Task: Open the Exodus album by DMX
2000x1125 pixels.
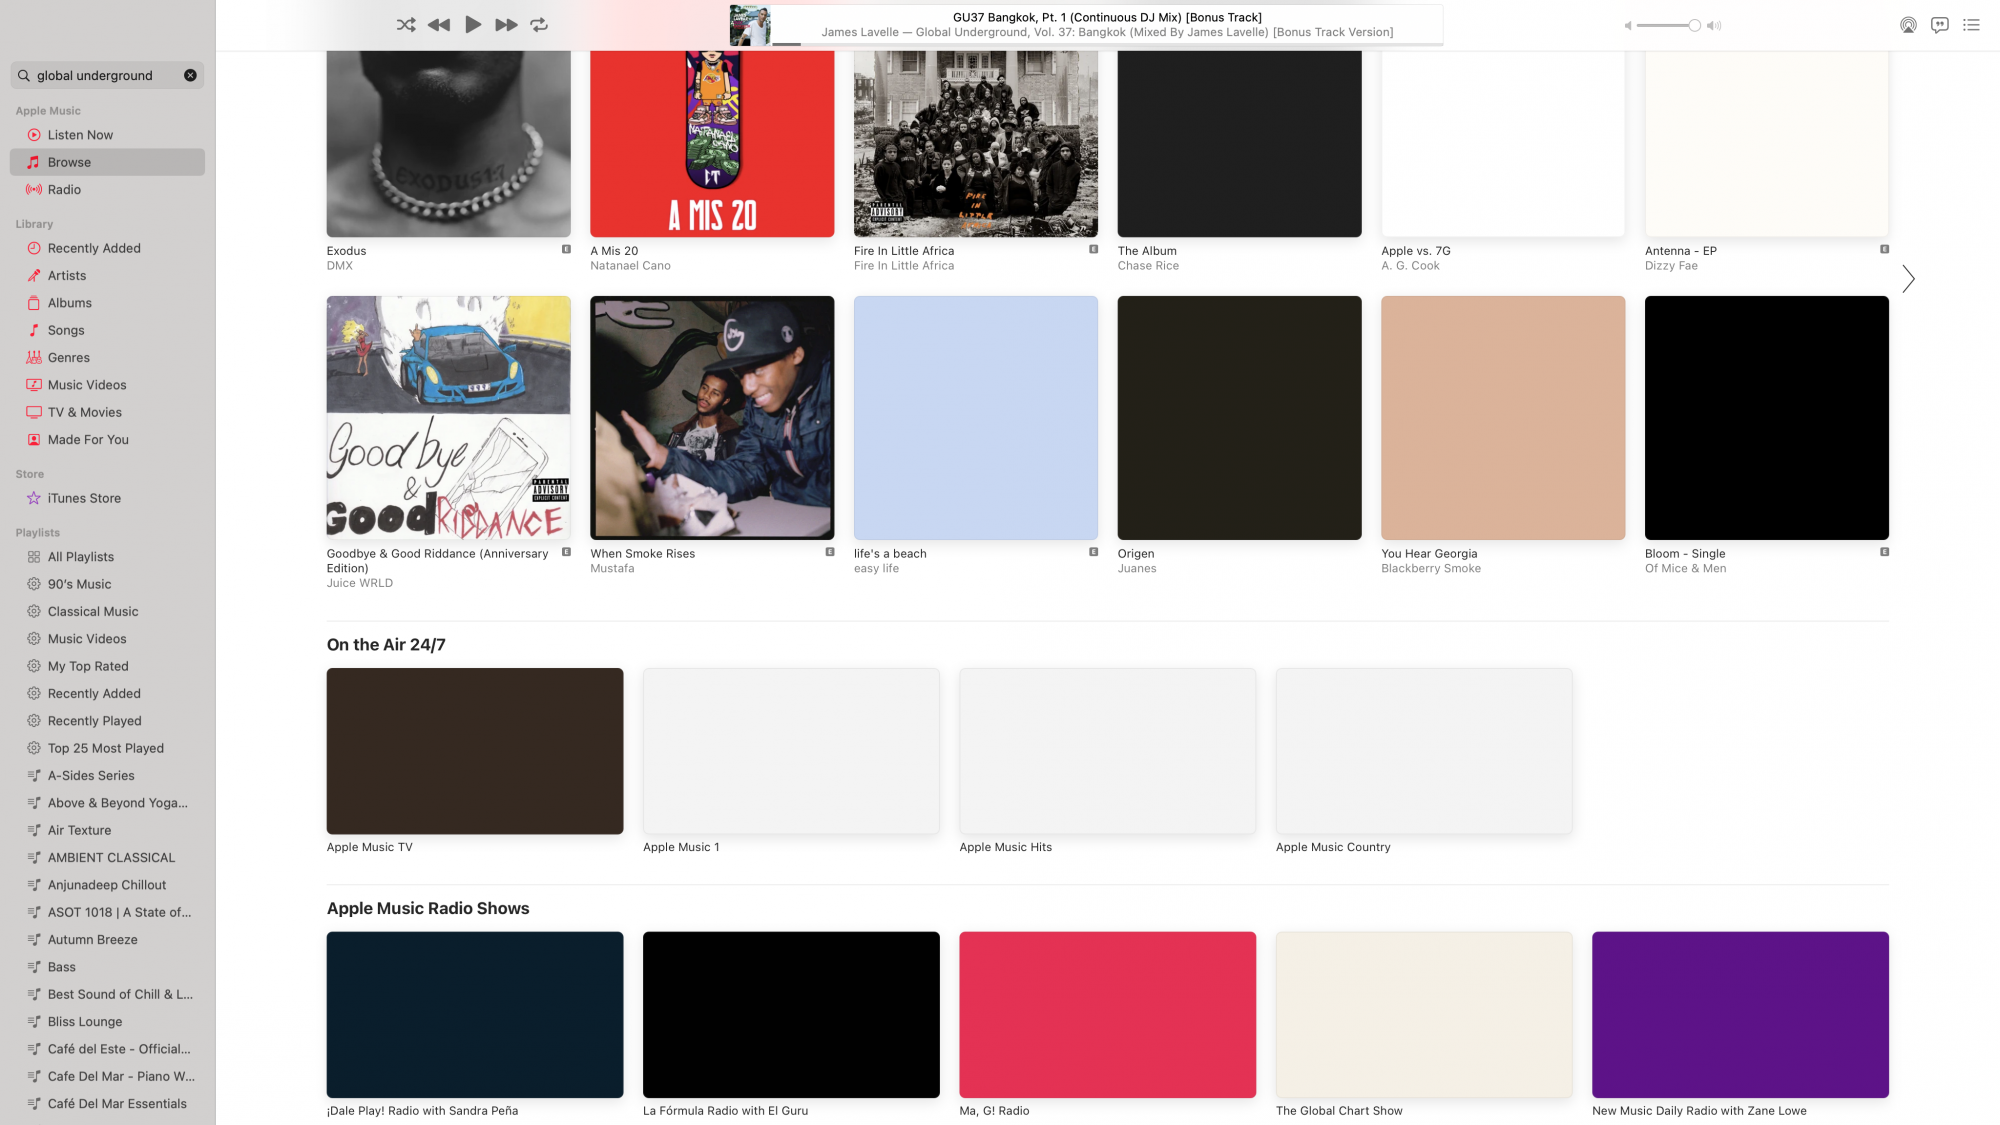Action: click(x=448, y=144)
